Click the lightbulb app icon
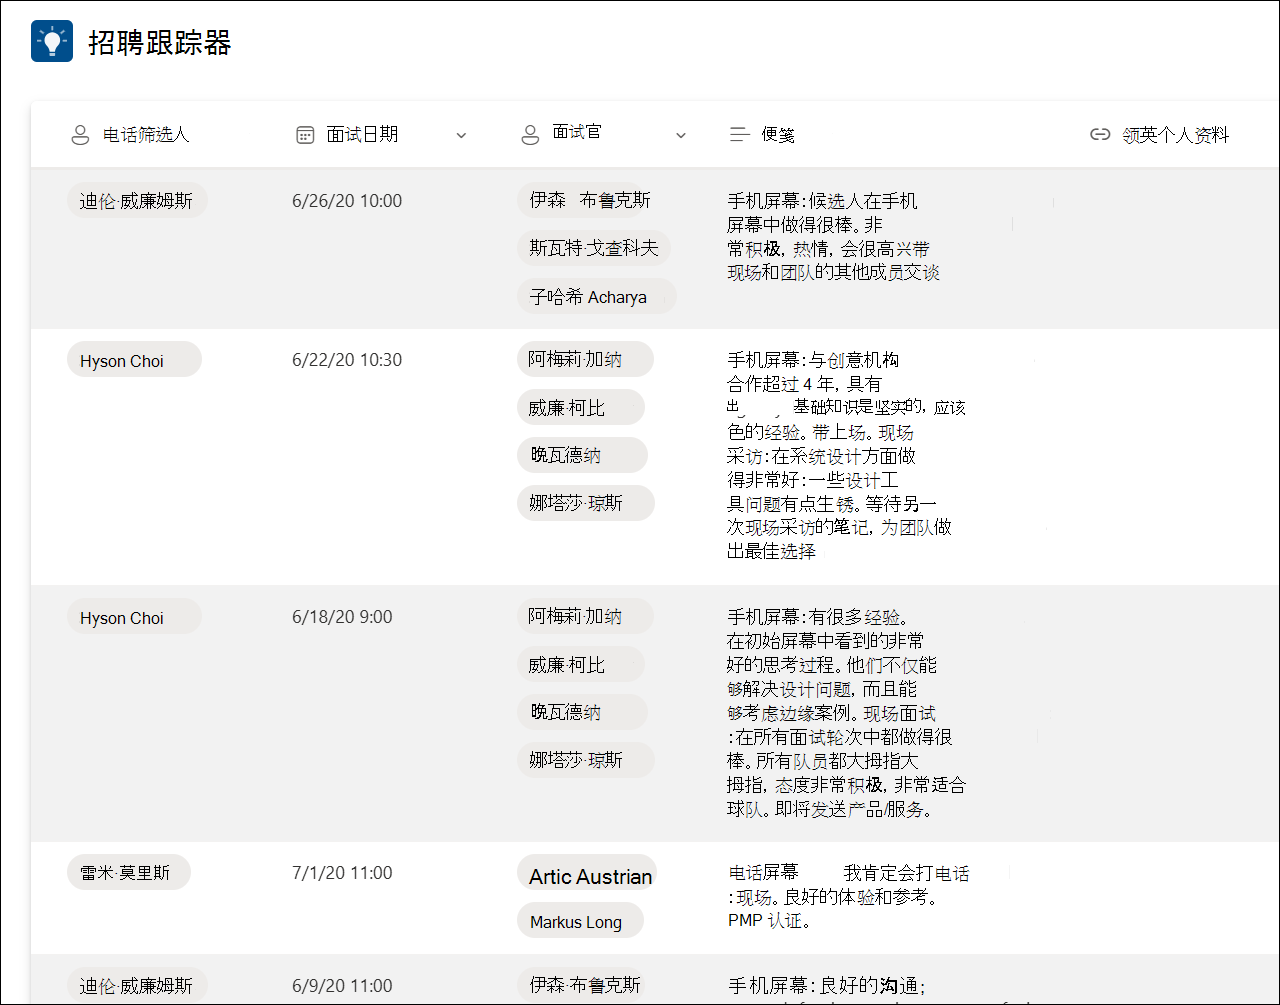The image size is (1280, 1005). [x=52, y=41]
